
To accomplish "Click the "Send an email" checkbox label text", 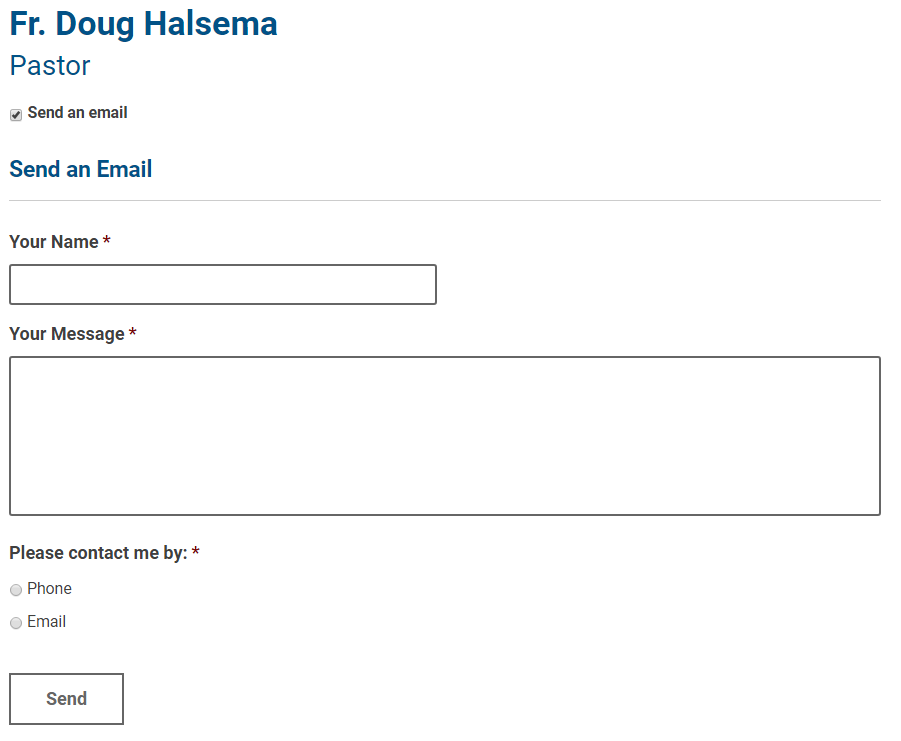I will tap(78, 113).
